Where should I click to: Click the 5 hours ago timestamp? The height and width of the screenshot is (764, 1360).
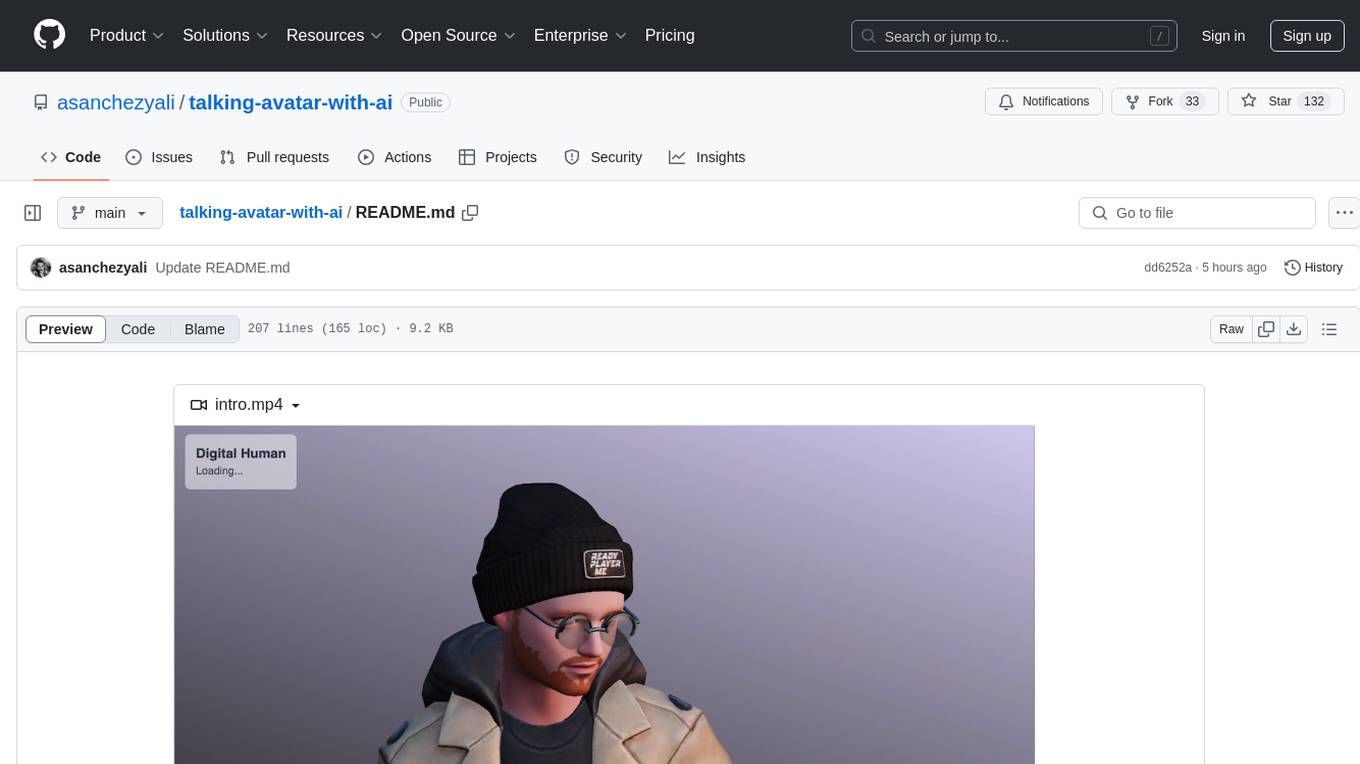[1233, 268]
